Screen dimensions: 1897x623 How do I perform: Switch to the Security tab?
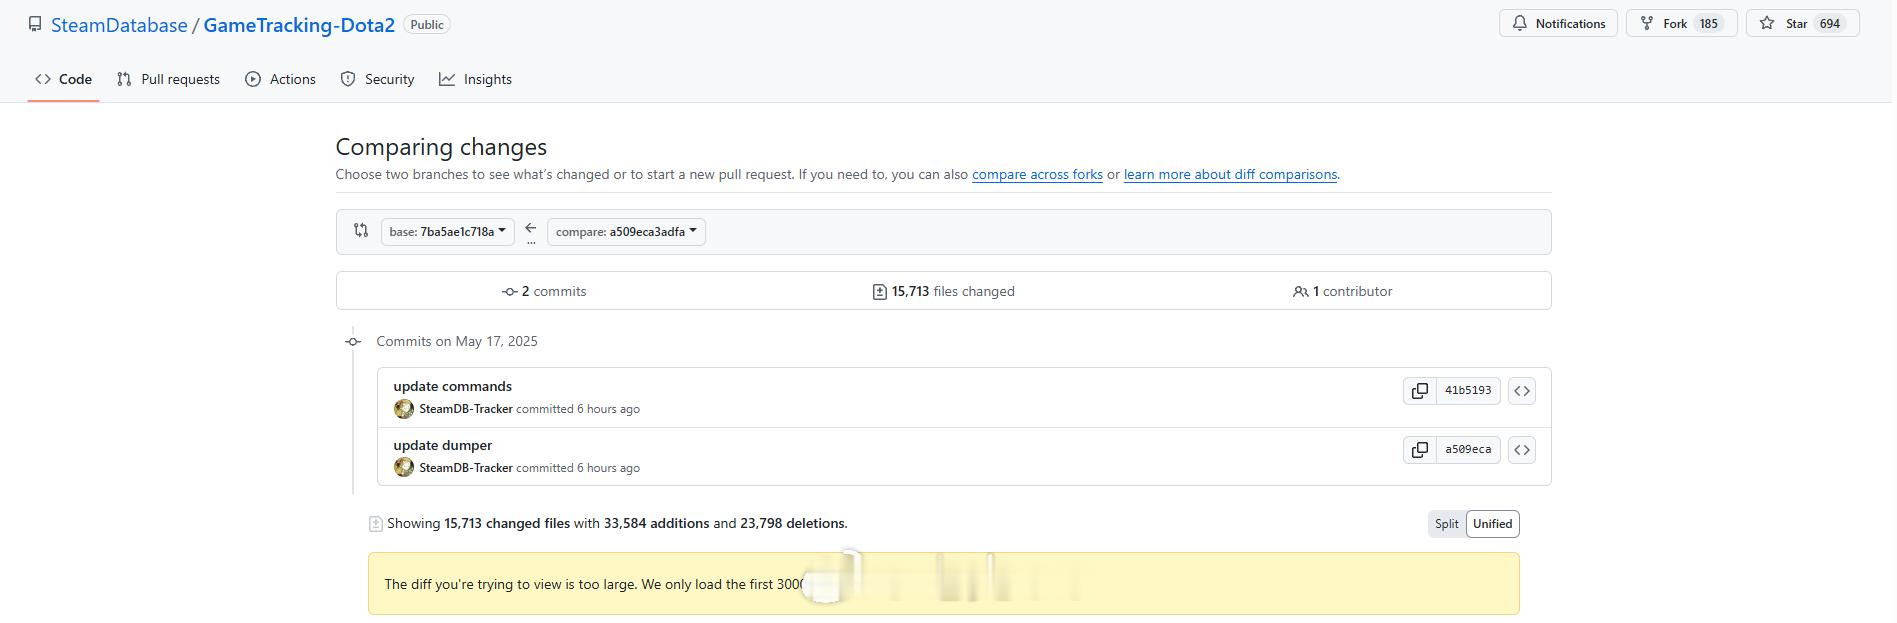(x=377, y=79)
